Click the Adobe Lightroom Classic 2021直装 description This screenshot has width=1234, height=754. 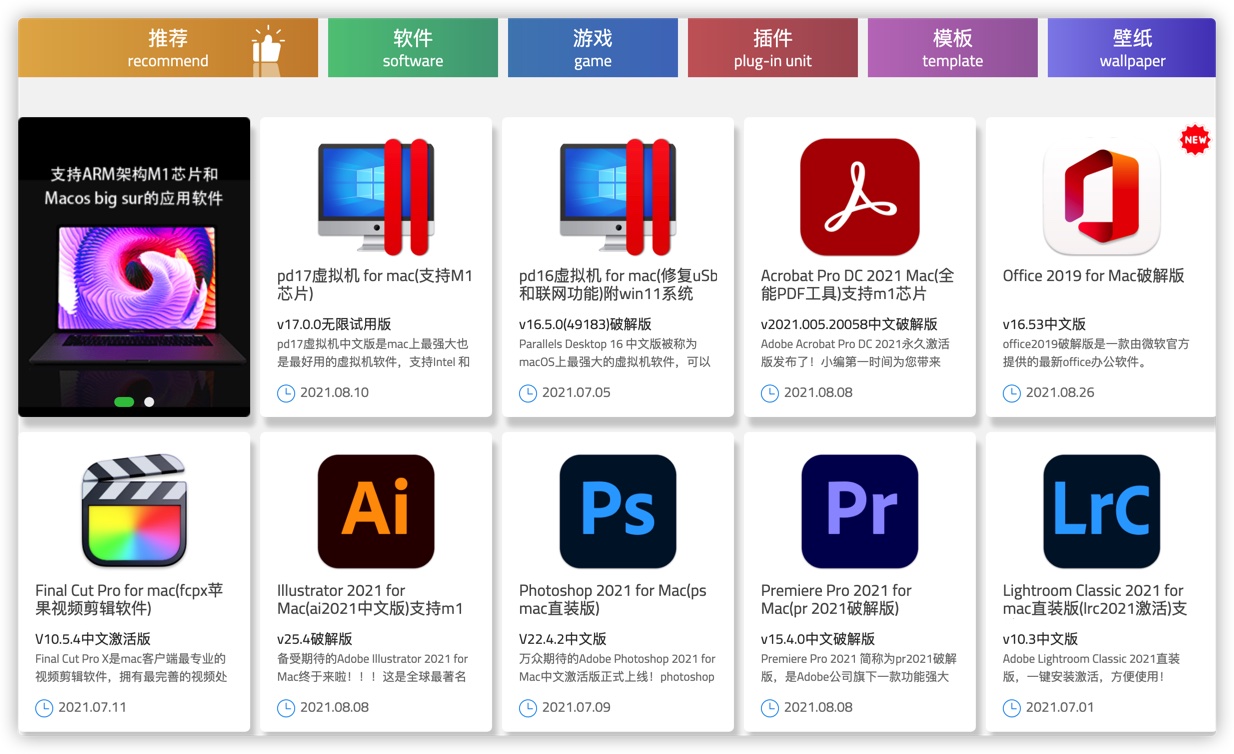tap(1092, 668)
